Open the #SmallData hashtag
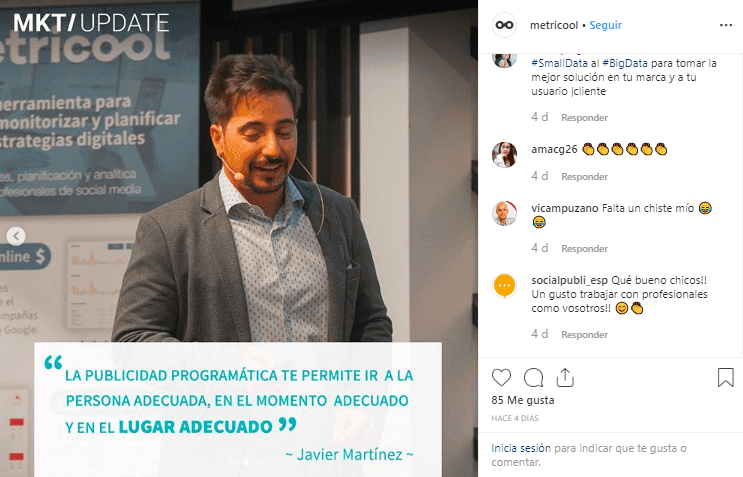This screenshot has width=743, height=477. click(559, 63)
